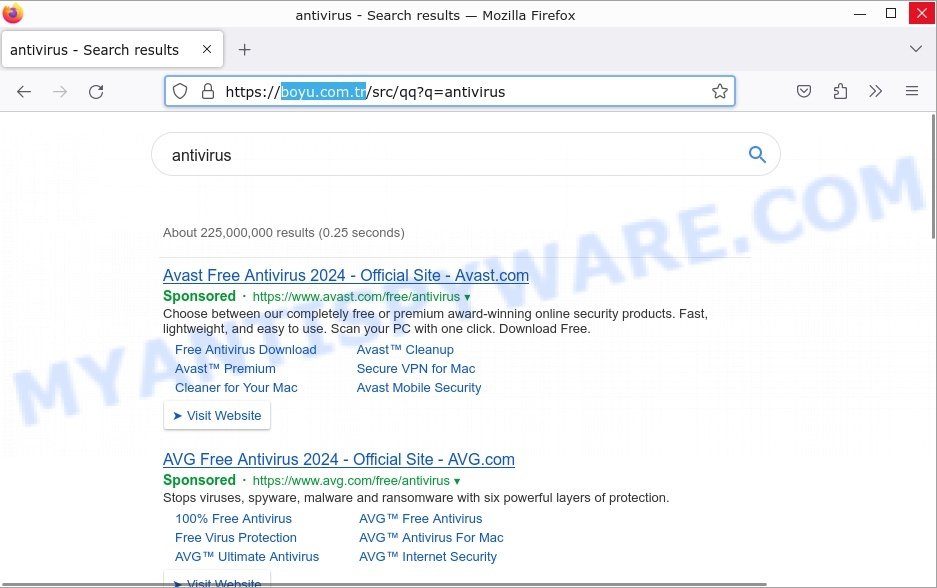Viewport: 937px width, 588px height.
Task: Click the https://www.avg.com/free/antivirus URL
Action: (x=351, y=480)
